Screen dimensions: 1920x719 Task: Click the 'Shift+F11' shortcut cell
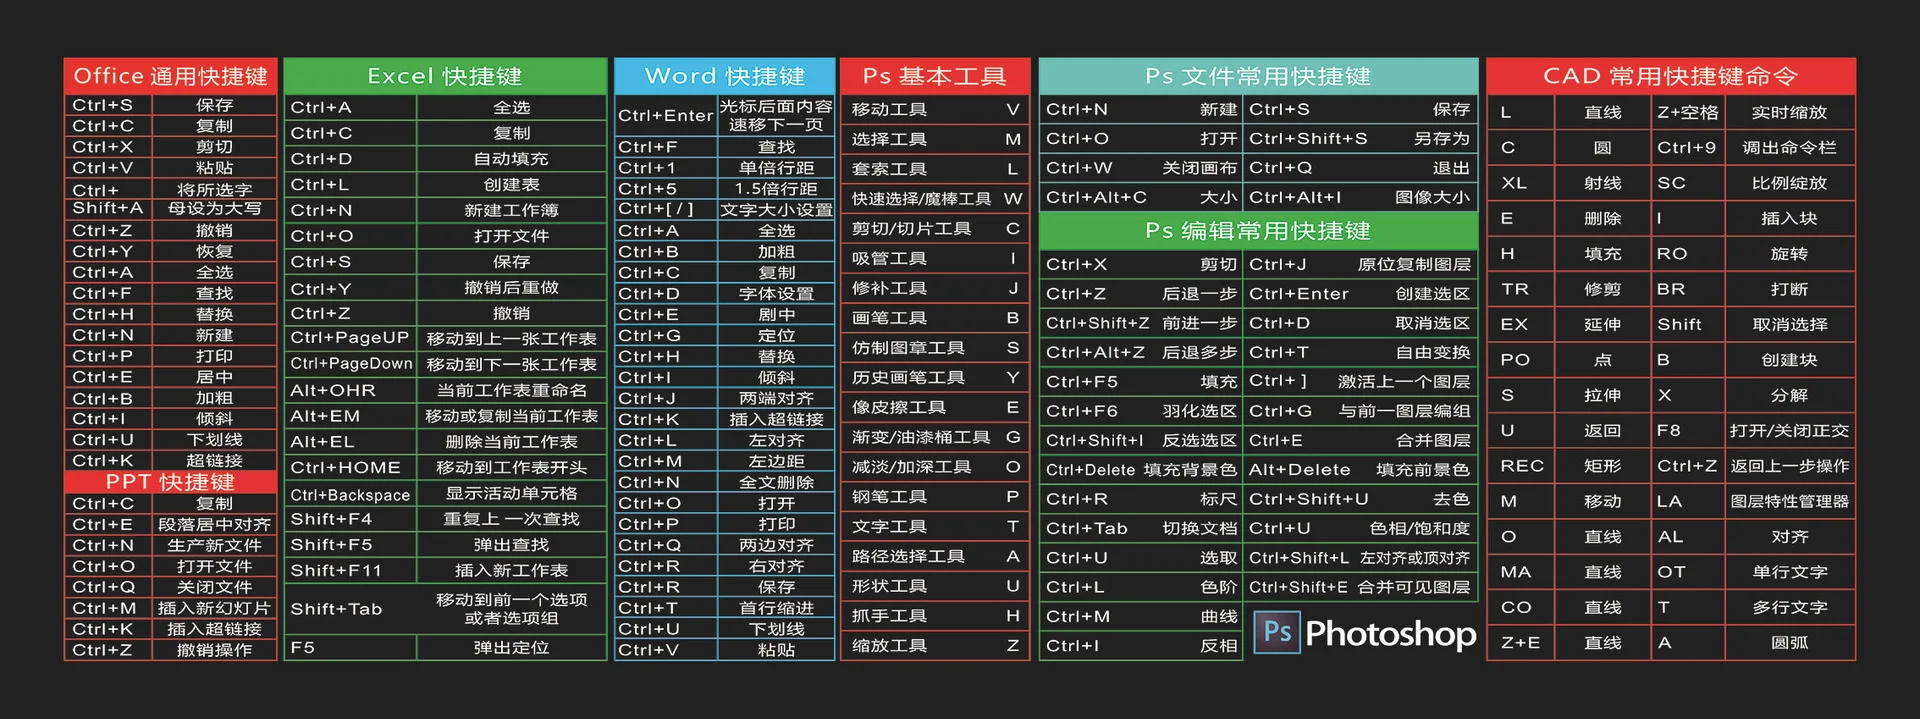coord(350,570)
